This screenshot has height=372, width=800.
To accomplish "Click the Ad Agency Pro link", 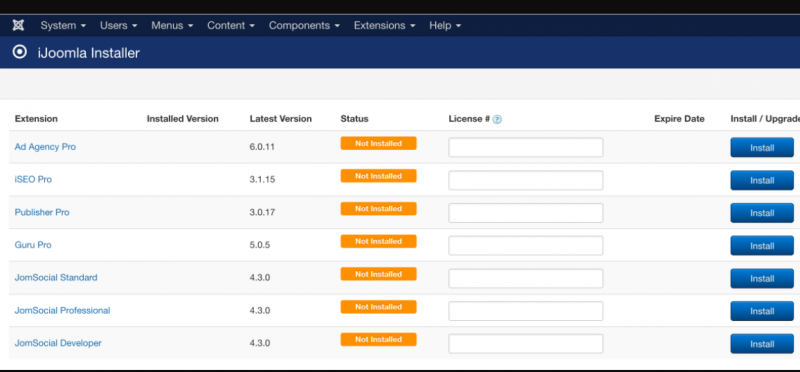I will point(45,147).
